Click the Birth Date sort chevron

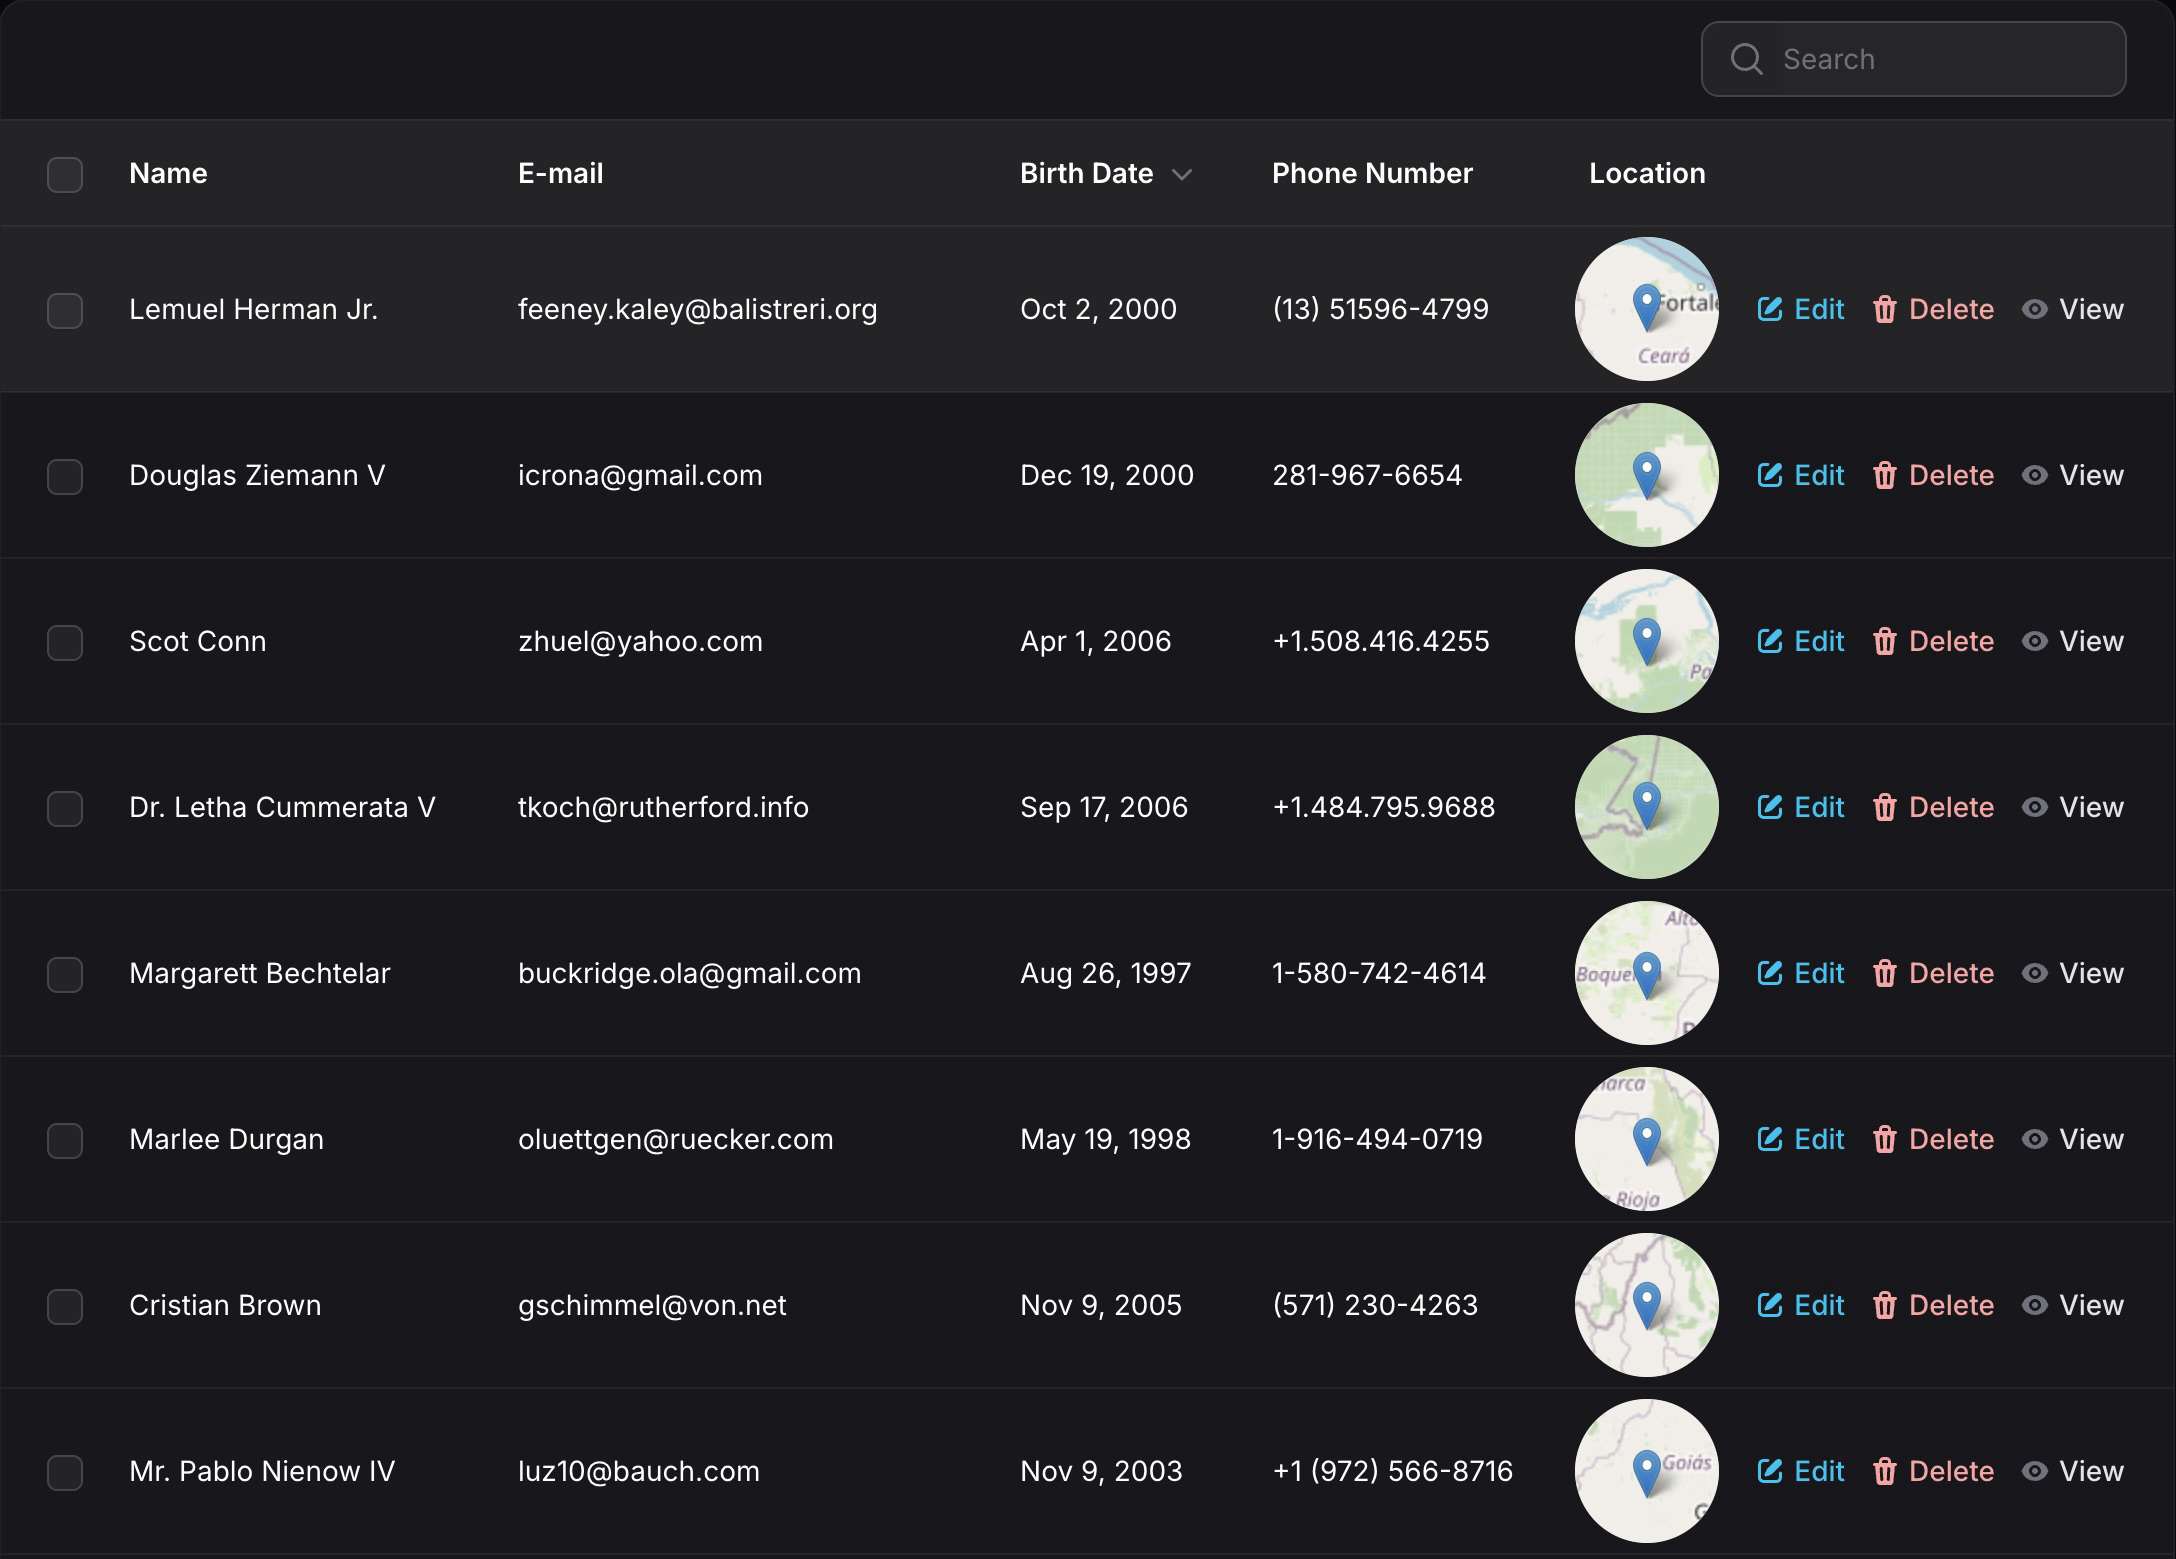[x=1182, y=175]
